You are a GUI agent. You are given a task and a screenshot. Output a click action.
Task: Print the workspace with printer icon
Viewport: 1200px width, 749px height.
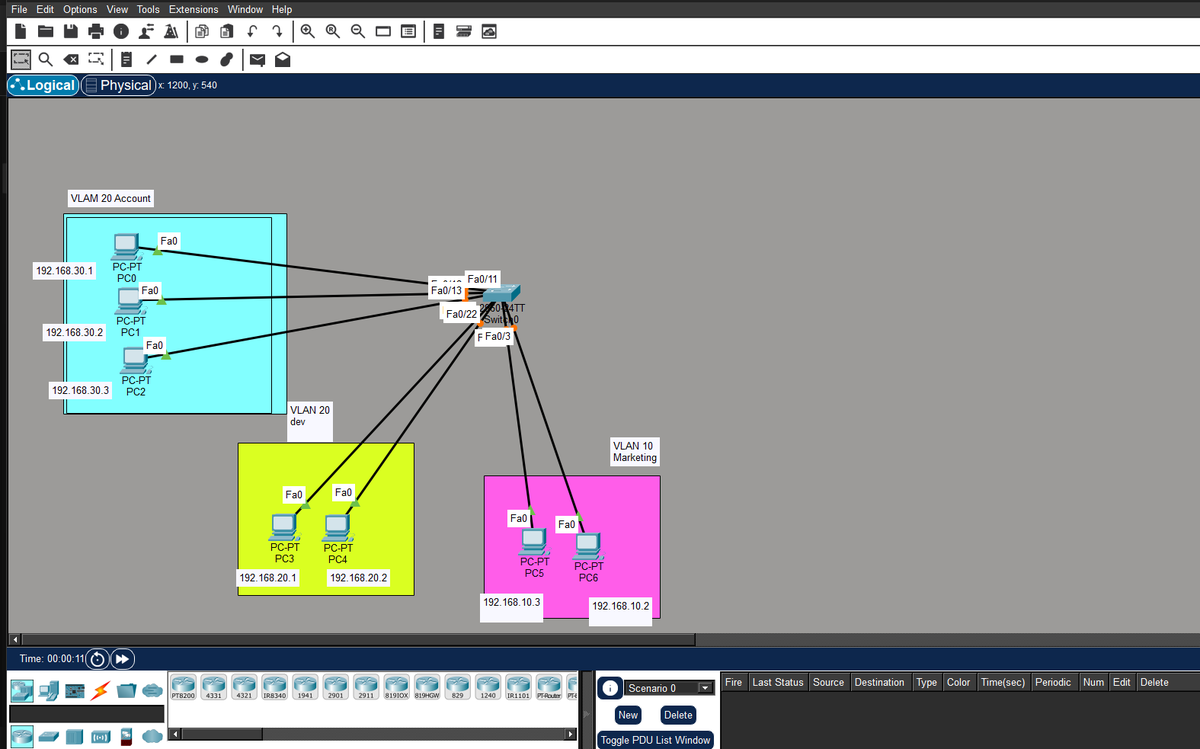96,32
